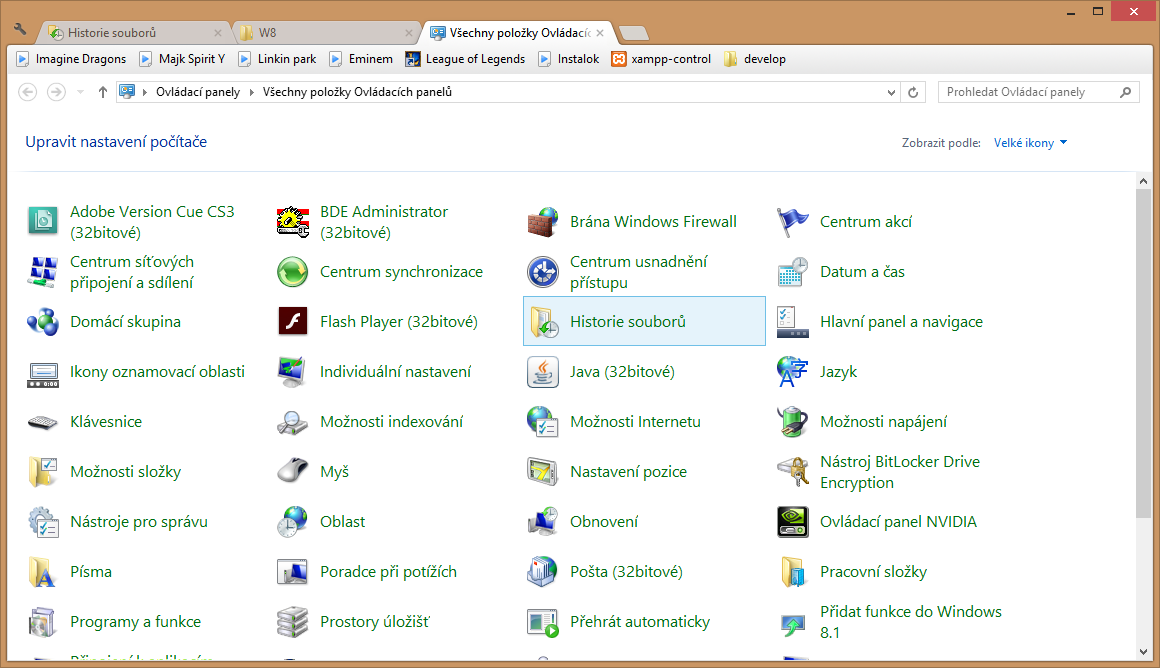The image size is (1160, 668).
Task: Refresh the address bar
Action: coord(913,92)
